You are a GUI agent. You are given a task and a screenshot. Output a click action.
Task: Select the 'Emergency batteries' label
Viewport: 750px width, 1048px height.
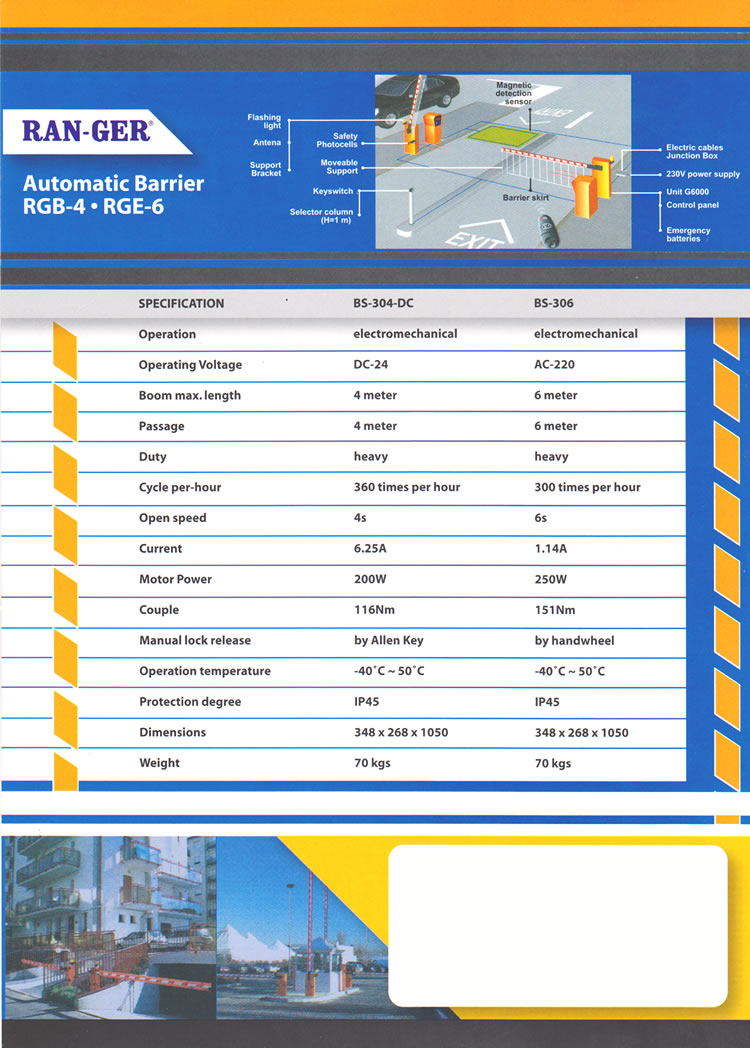(x=688, y=234)
